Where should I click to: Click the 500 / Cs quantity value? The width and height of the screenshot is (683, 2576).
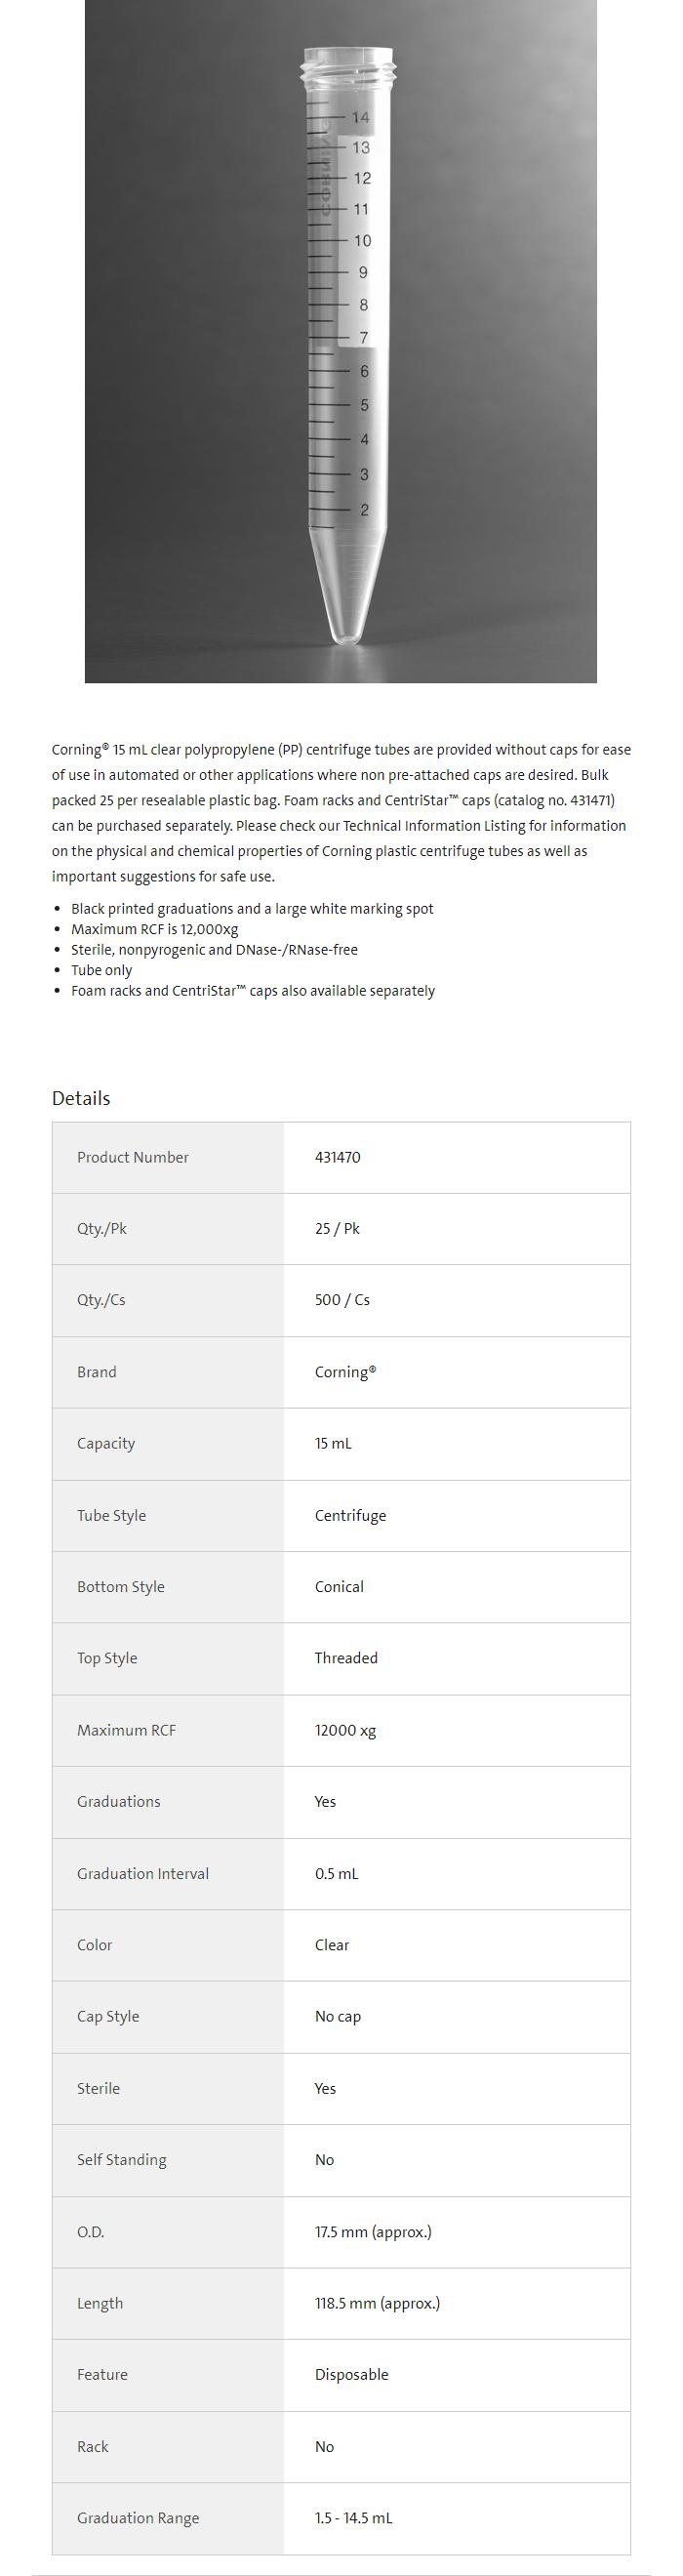coord(342,1300)
